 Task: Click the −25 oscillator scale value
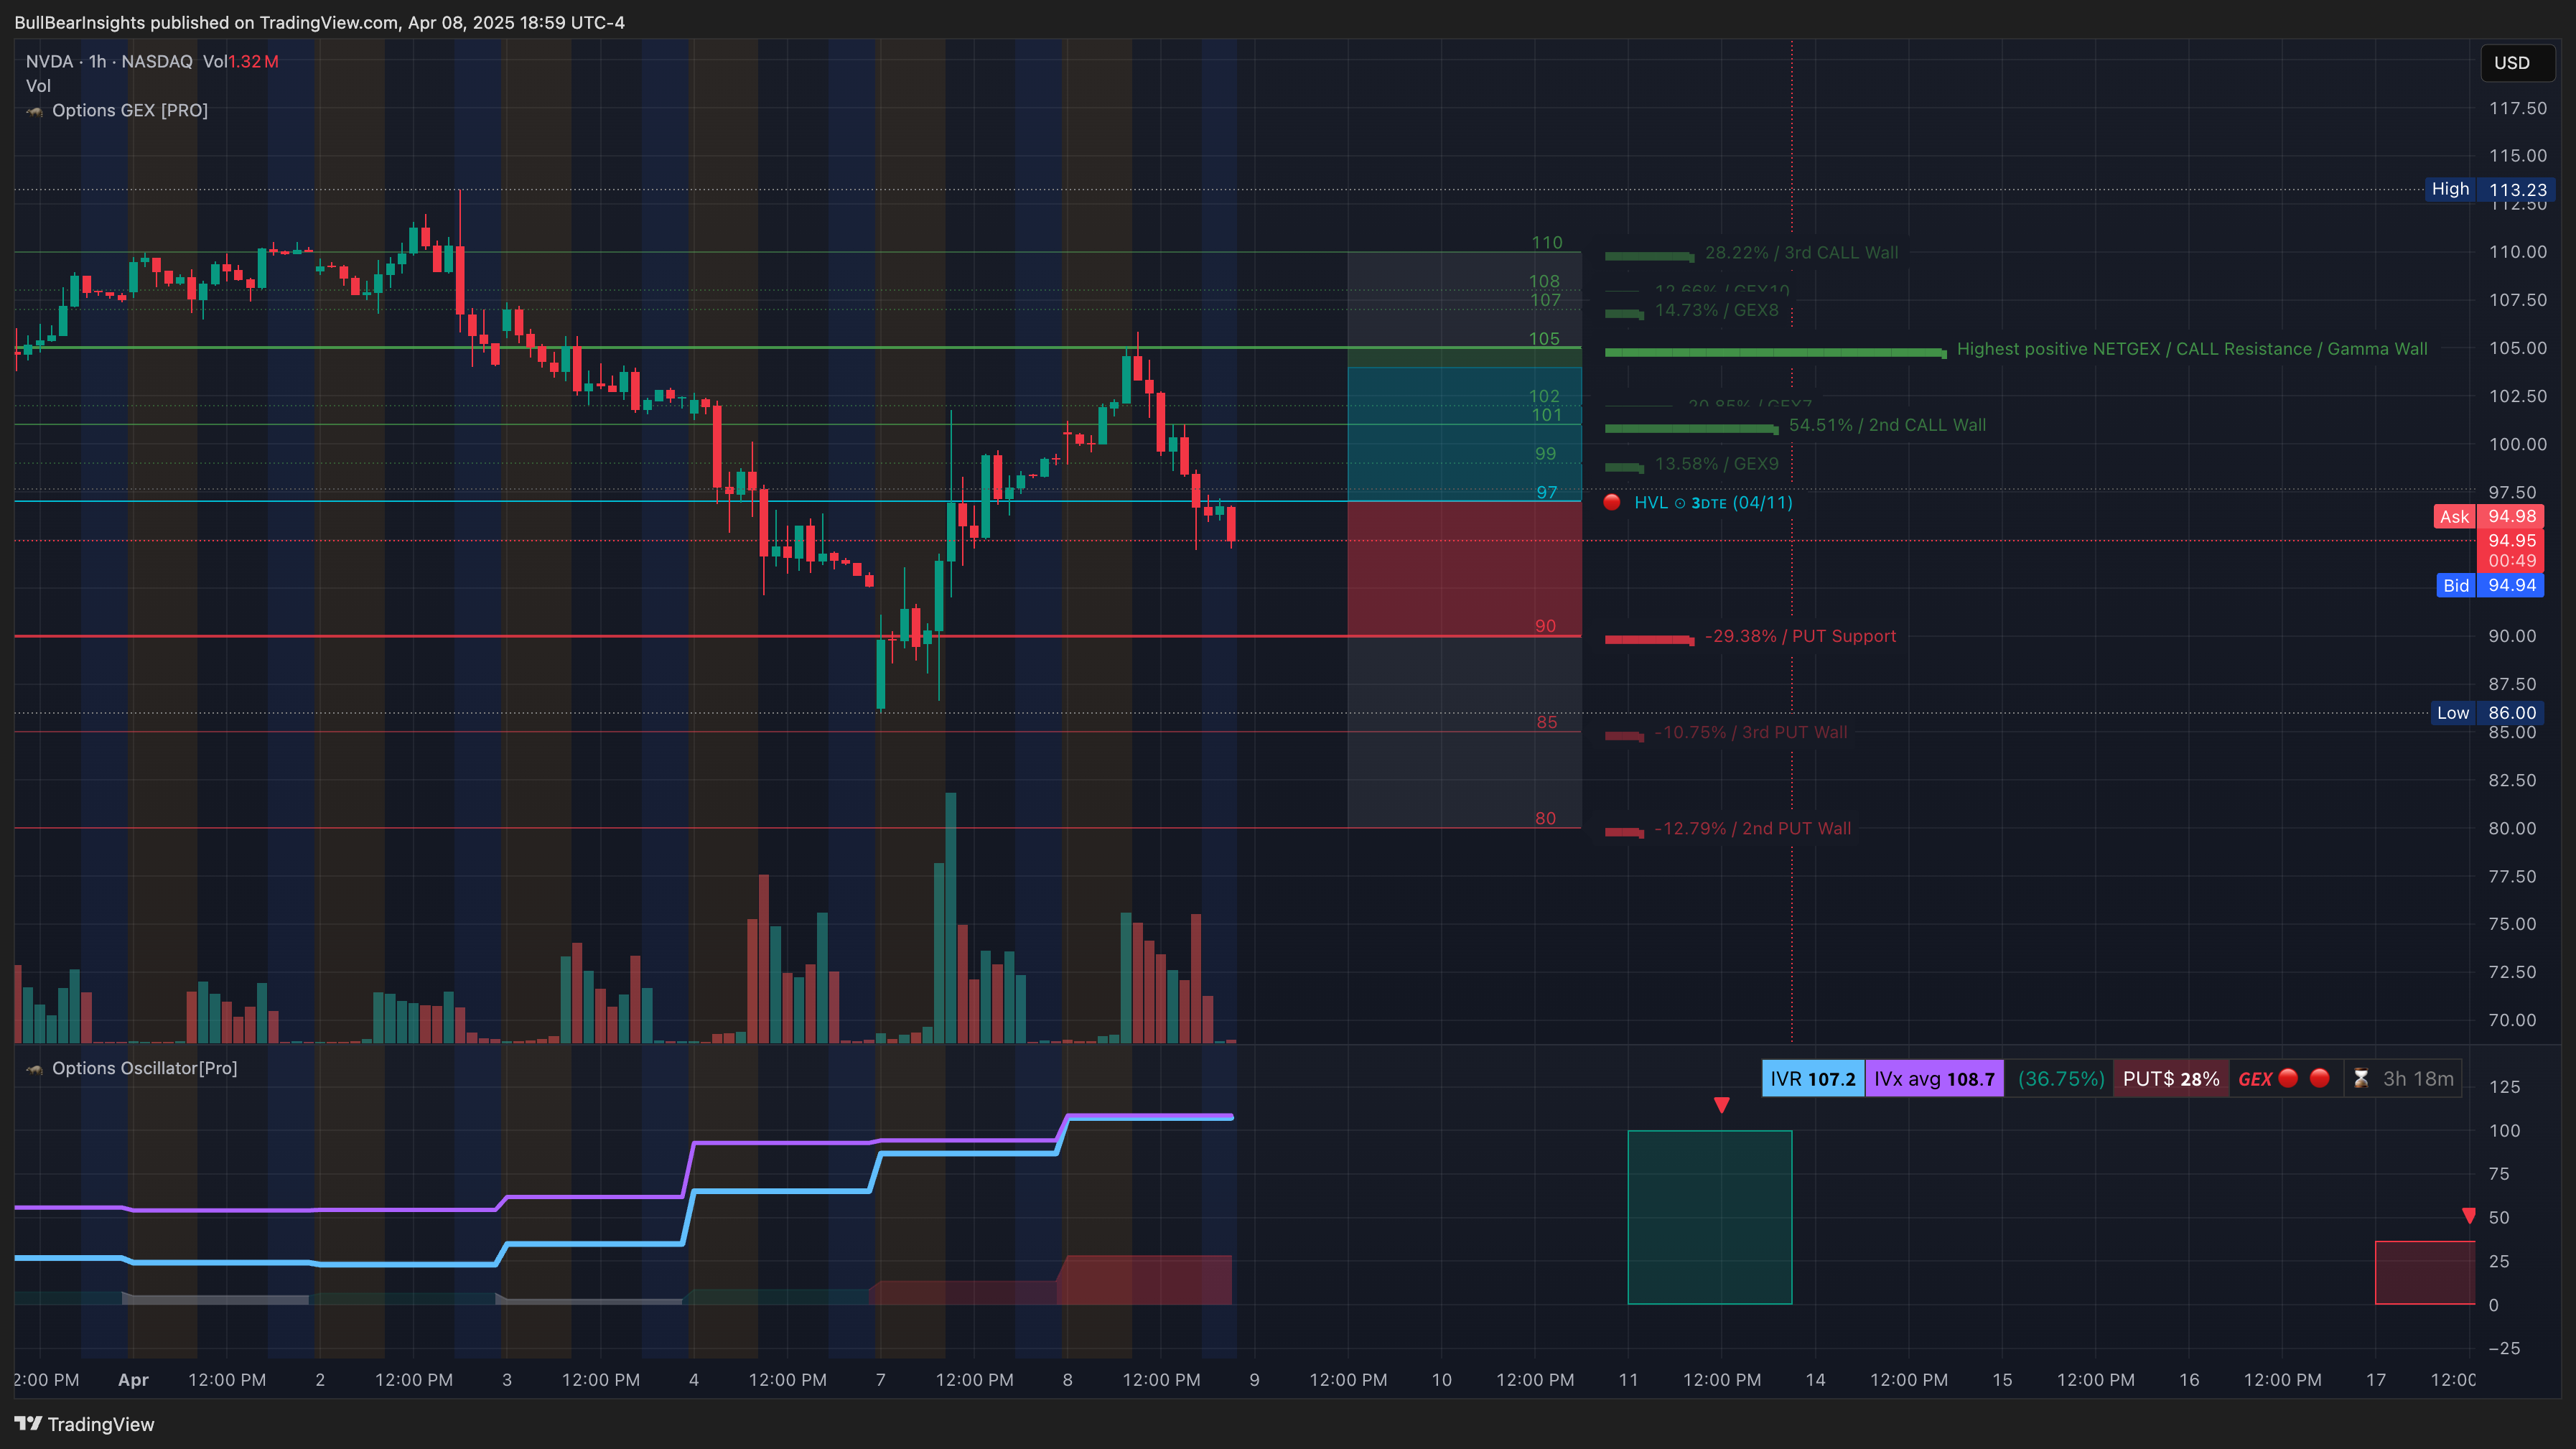click(2504, 1348)
